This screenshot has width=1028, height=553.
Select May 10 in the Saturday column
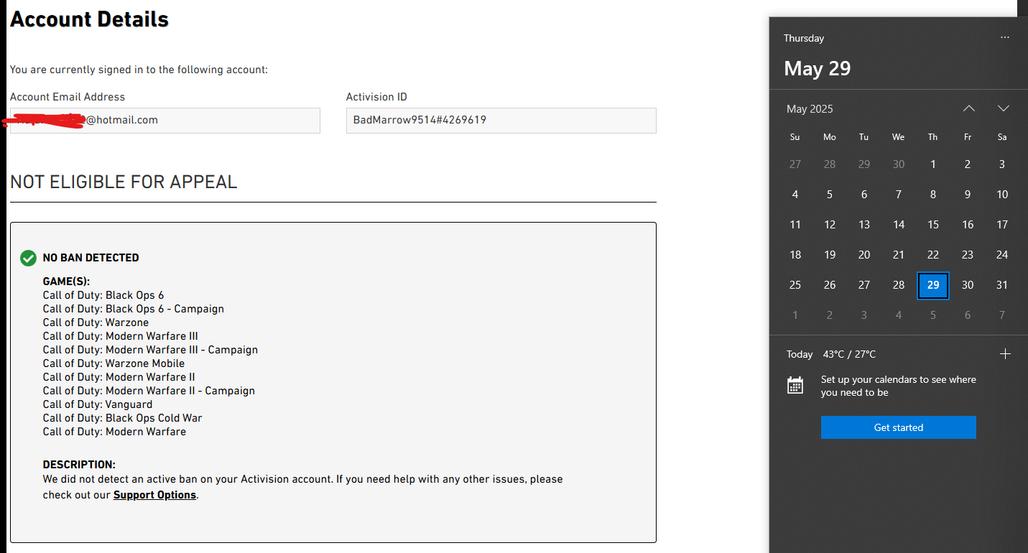[x=1002, y=195]
